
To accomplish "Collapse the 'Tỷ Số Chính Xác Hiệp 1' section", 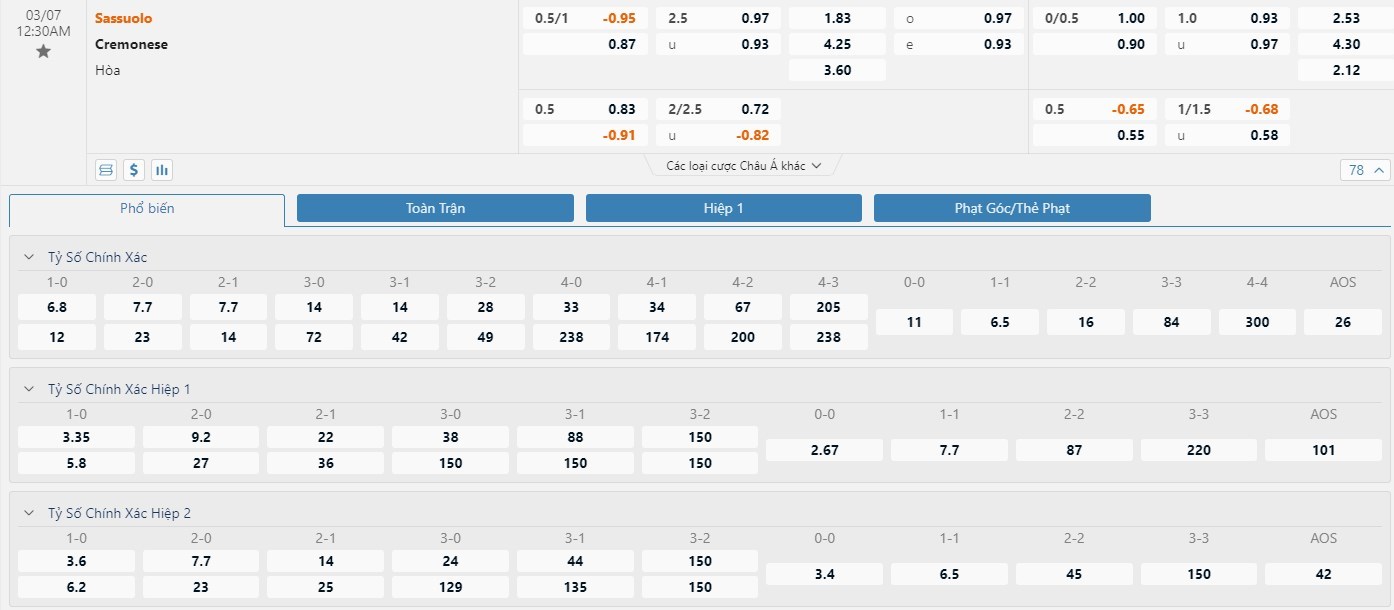I will pos(29,389).
